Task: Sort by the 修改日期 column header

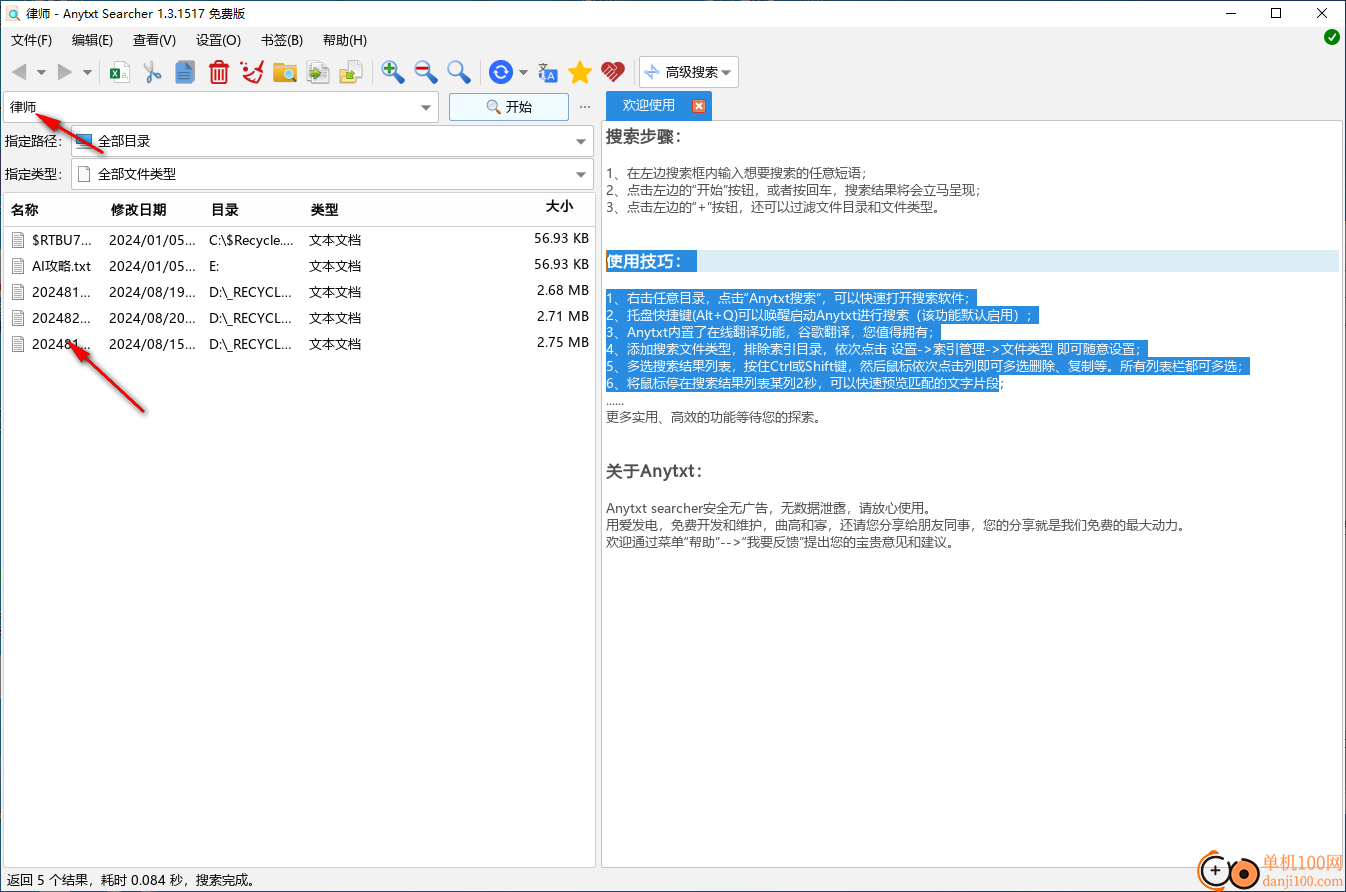Action: (138, 210)
